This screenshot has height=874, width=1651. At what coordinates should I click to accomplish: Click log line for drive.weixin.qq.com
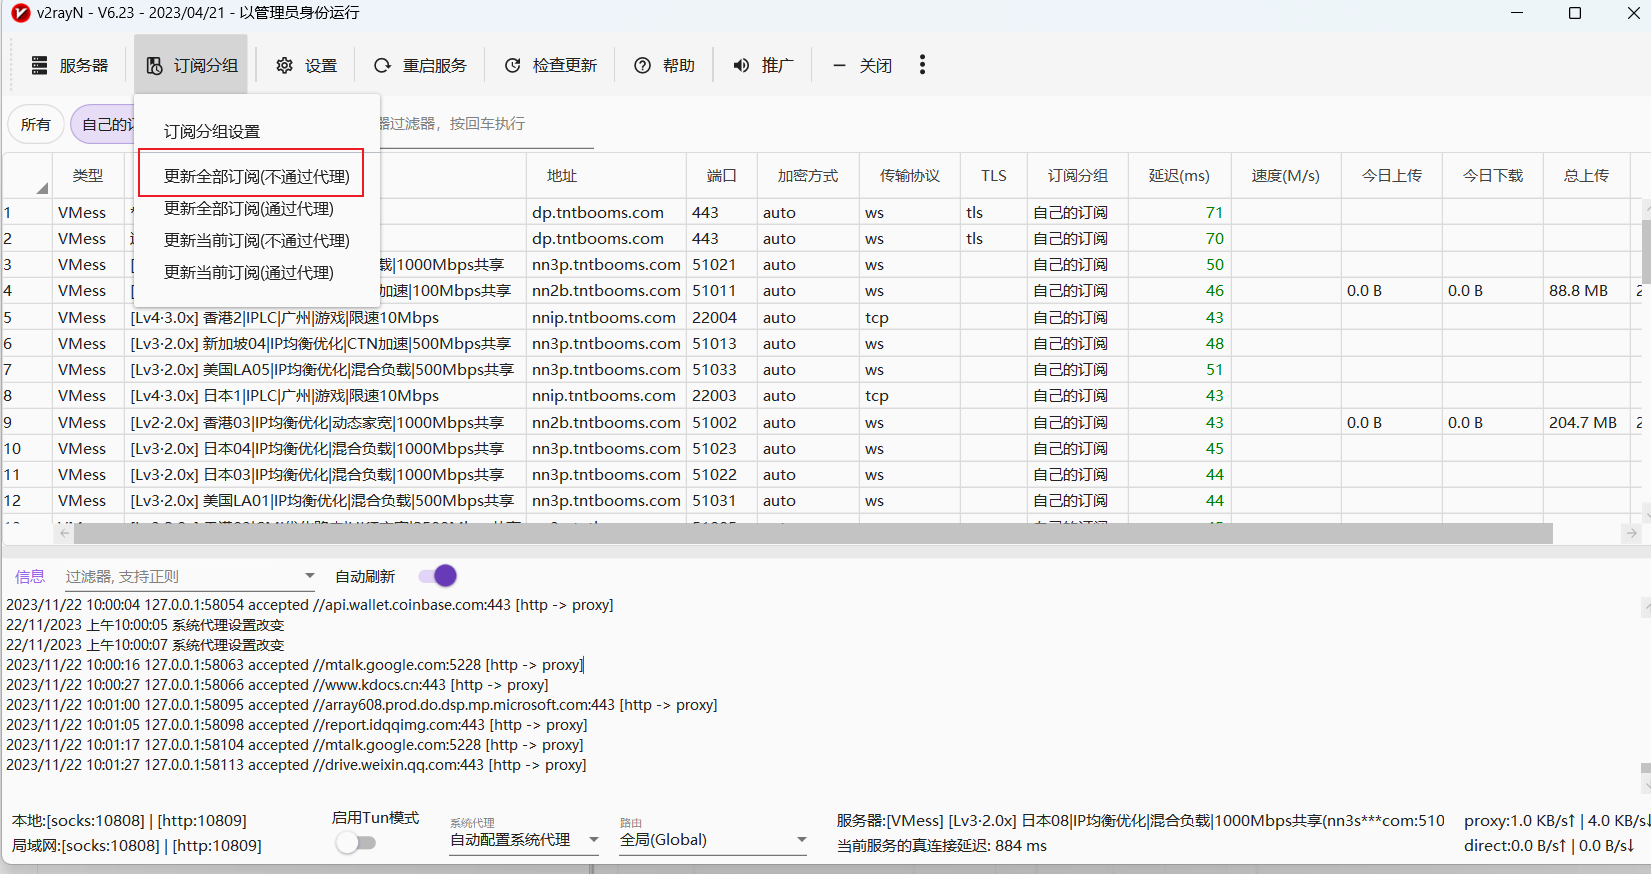[x=296, y=764]
